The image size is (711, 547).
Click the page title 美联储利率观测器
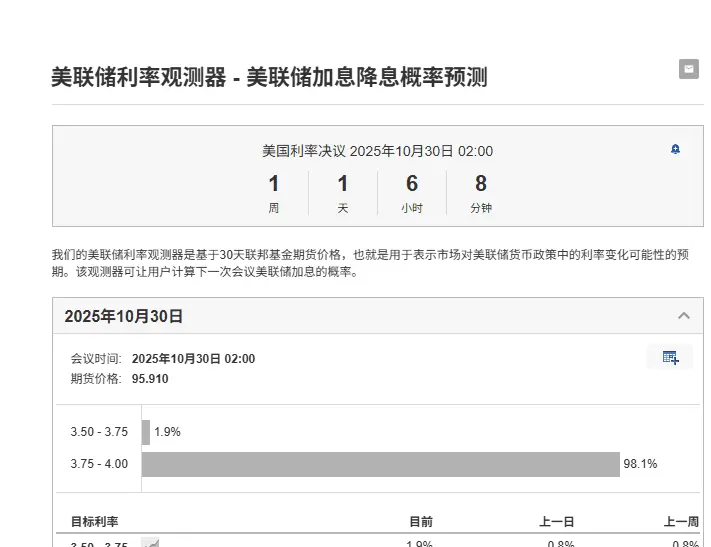(269, 77)
